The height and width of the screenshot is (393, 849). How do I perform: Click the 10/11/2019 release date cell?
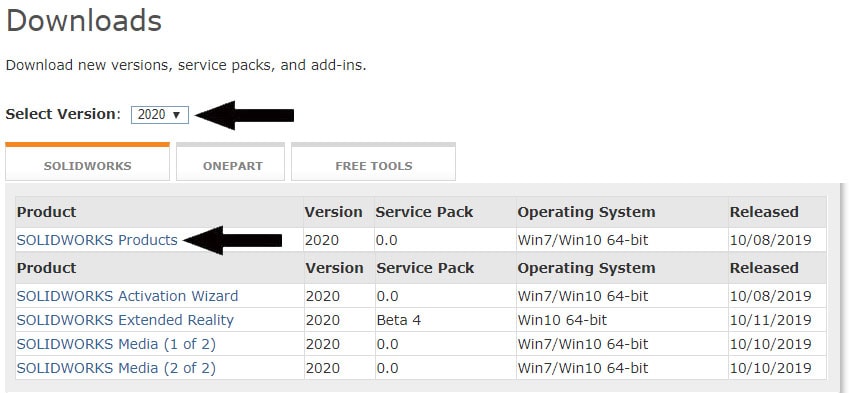[x=770, y=320]
